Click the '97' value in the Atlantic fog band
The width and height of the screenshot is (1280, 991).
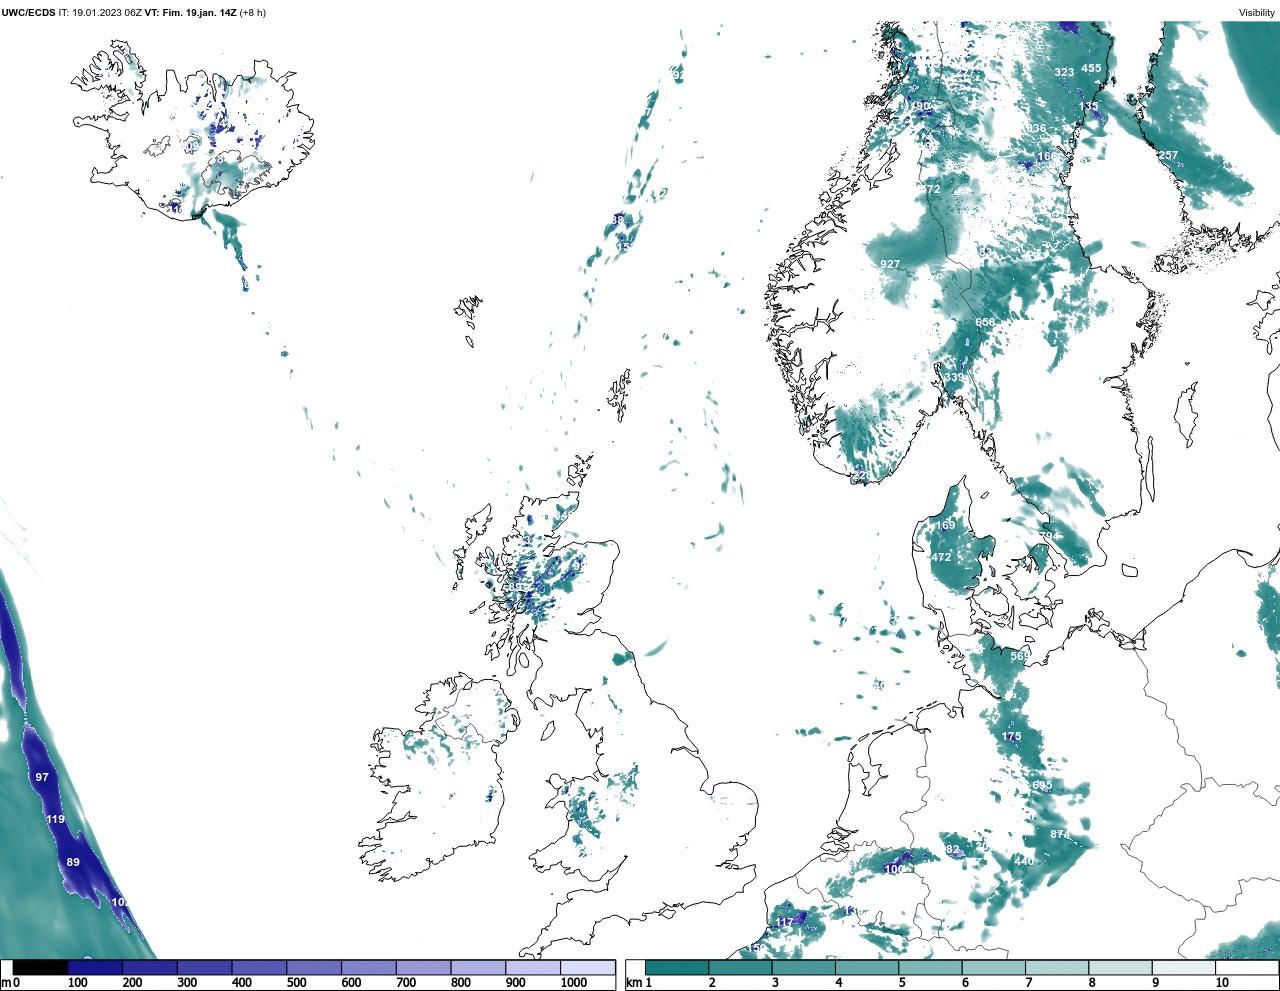[42, 777]
